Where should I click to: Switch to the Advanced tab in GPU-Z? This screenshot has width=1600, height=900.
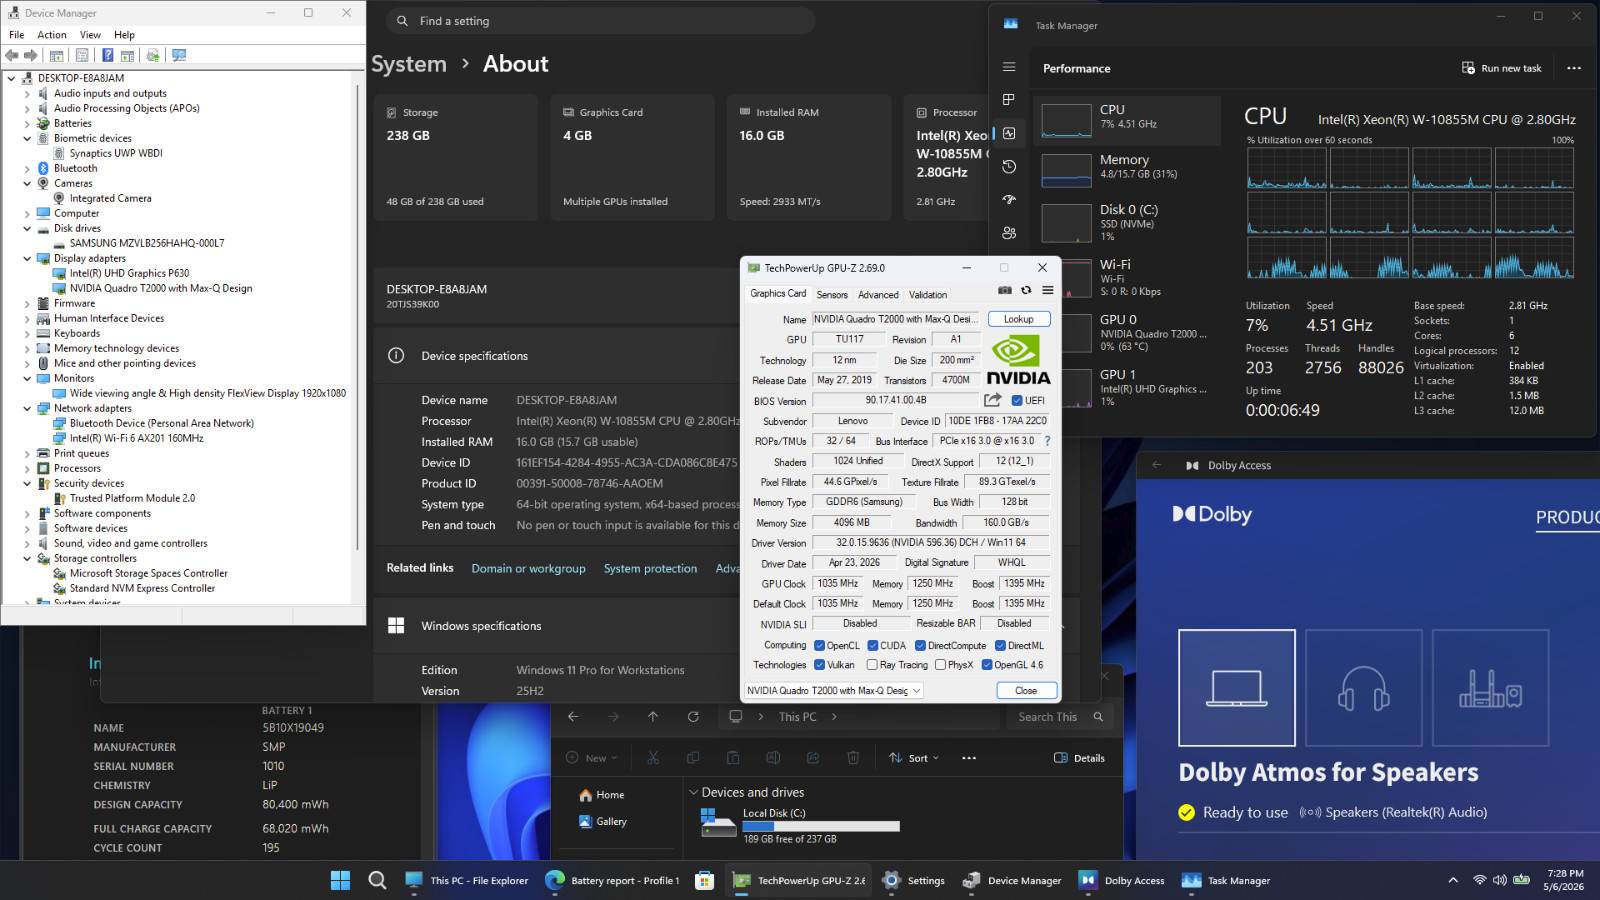(x=878, y=295)
